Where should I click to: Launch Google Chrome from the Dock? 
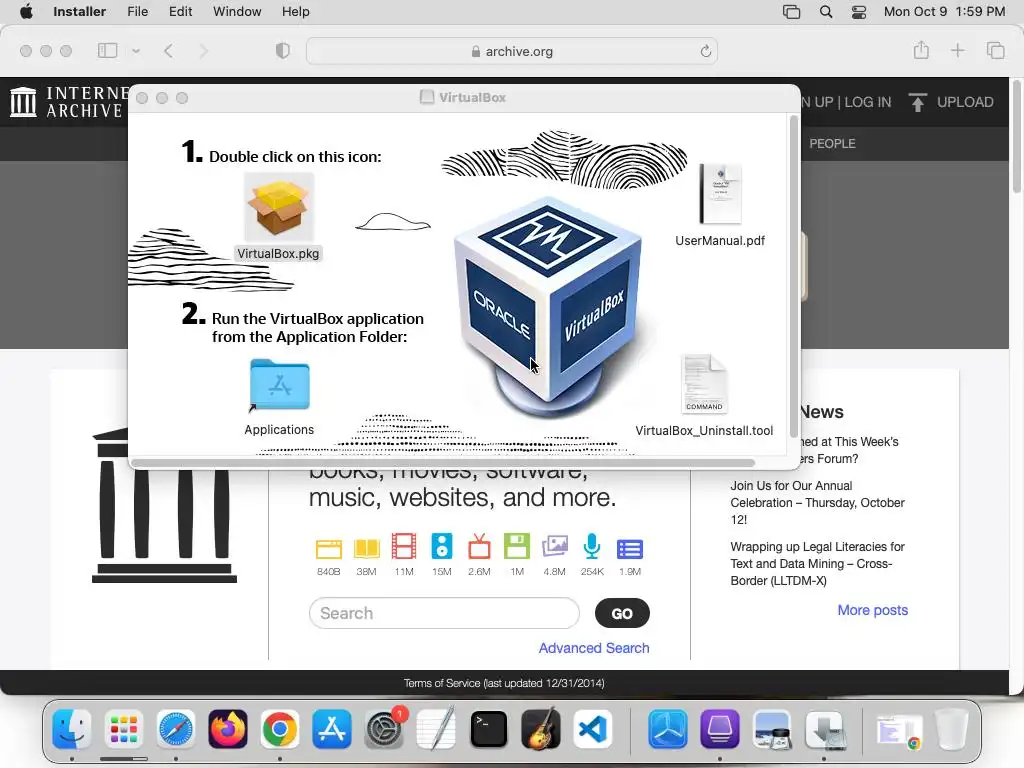(x=280, y=729)
